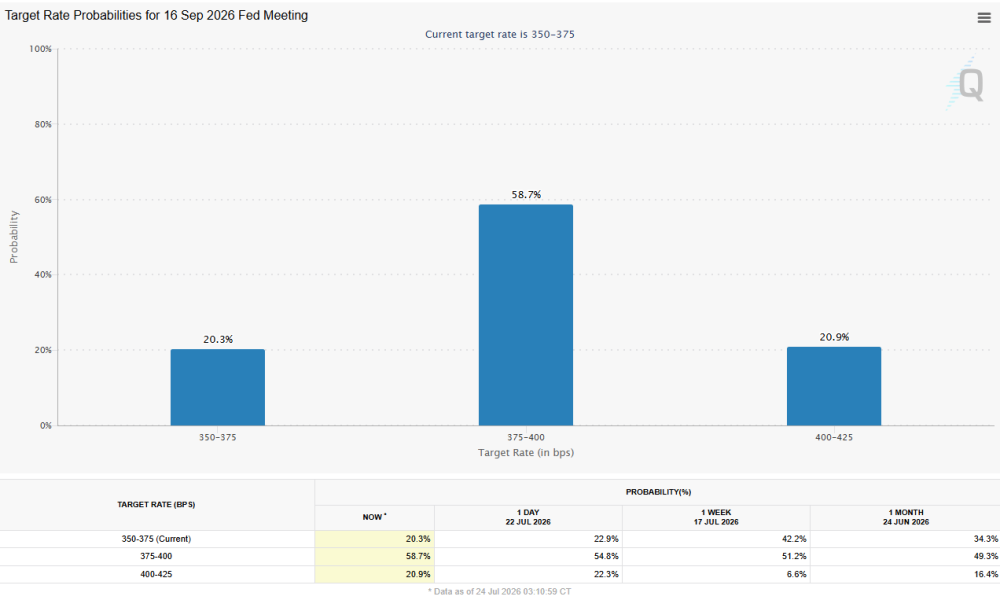Select the 400-425 probability bar
1000x600 pixels.
click(x=834, y=386)
